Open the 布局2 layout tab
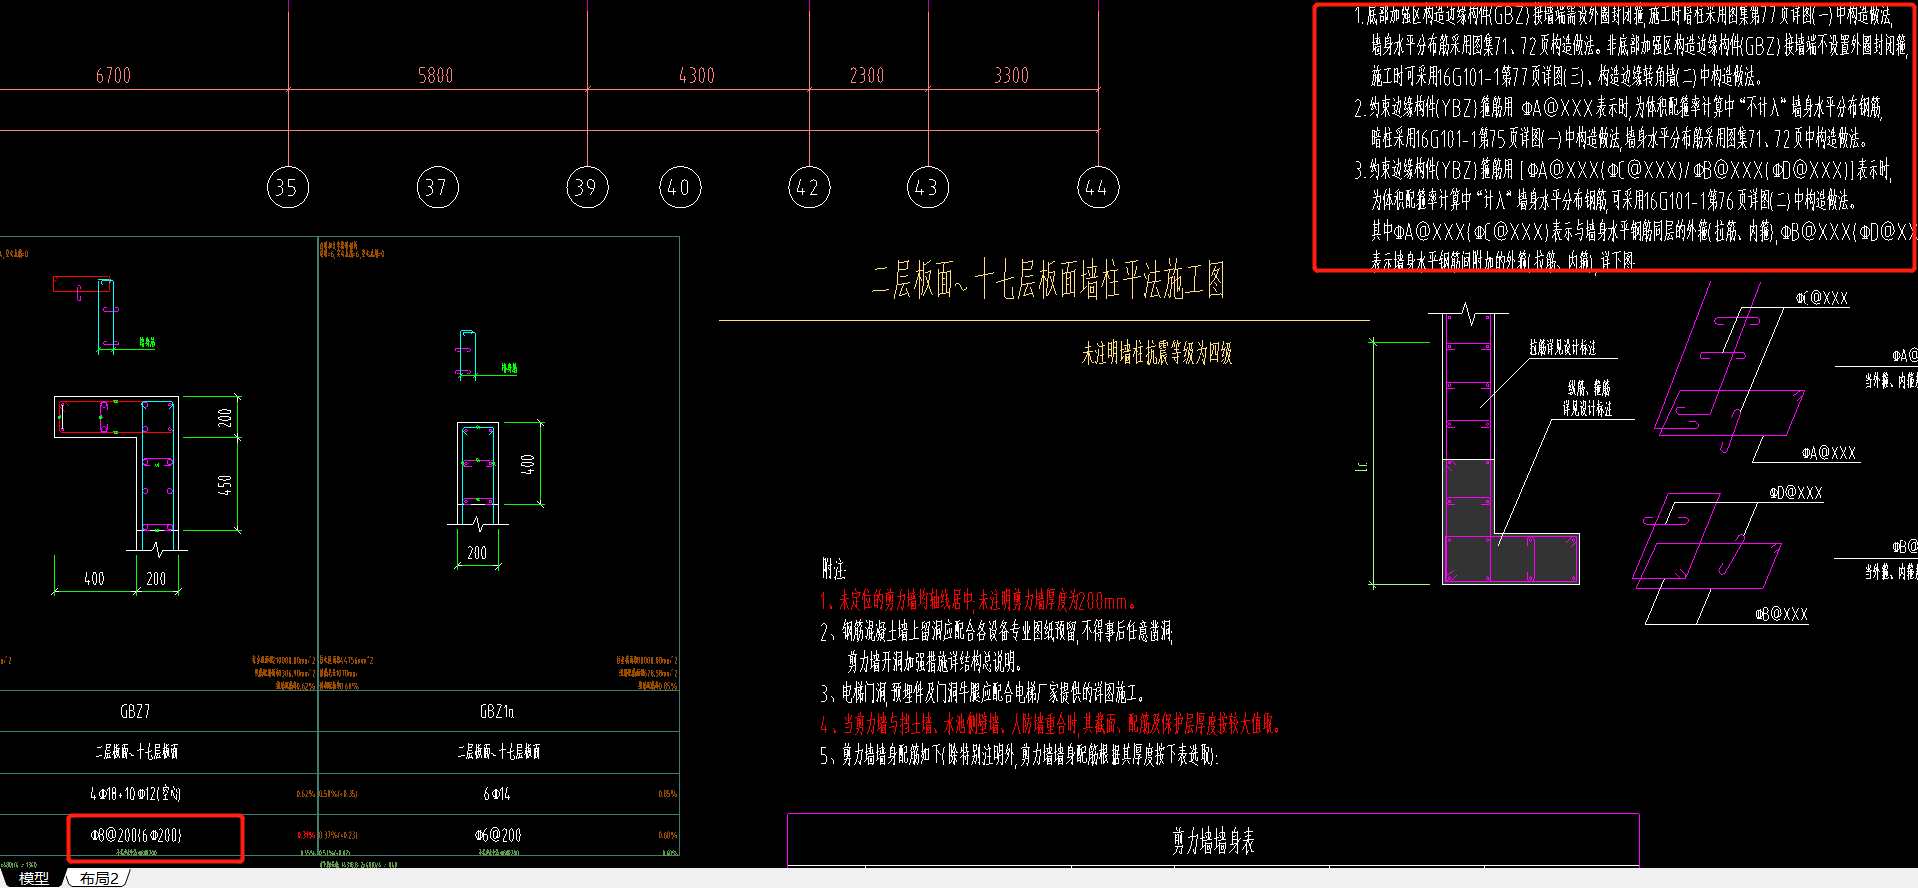This screenshot has width=1918, height=888. (100, 878)
